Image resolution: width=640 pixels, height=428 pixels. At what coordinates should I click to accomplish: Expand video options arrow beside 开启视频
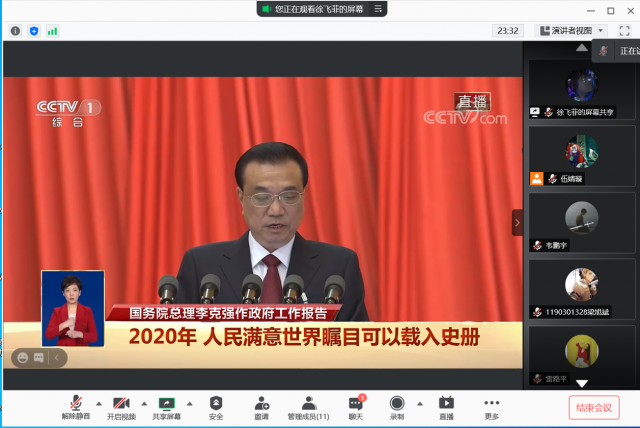143,402
